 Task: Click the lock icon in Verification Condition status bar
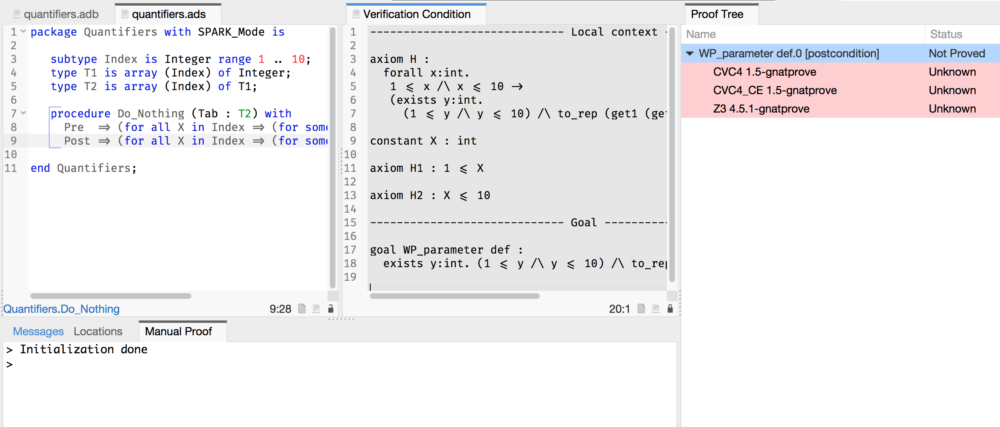(x=667, y=309)
